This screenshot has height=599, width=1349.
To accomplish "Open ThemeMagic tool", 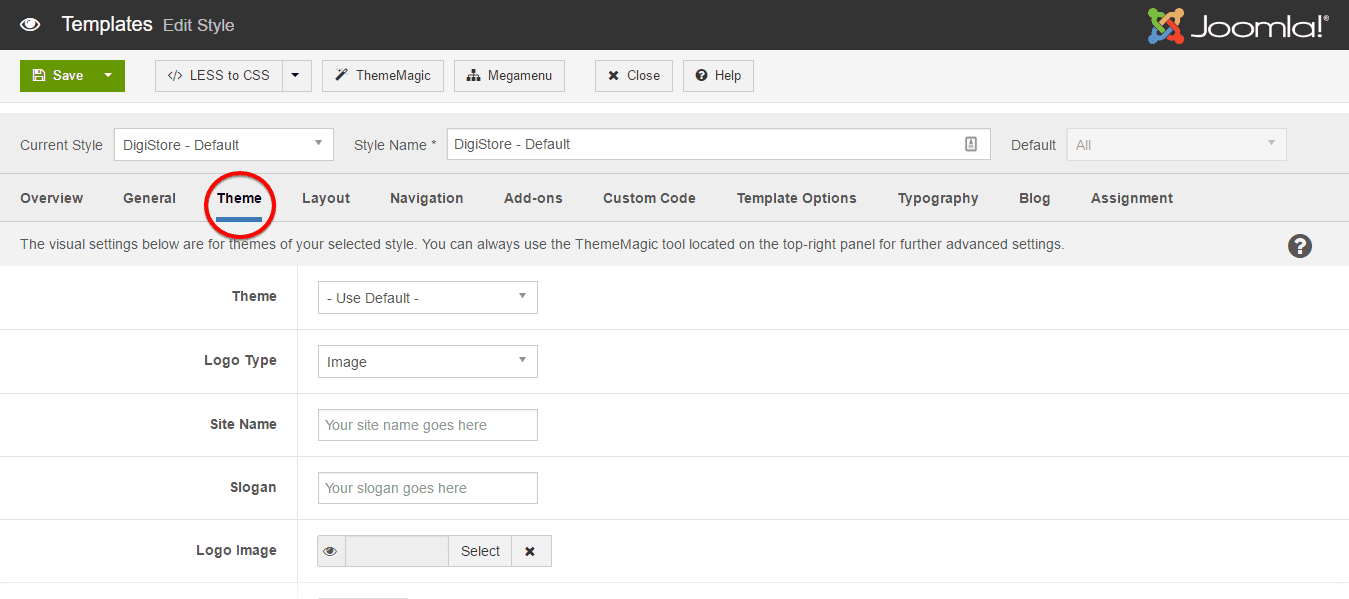I will (382, 76).
